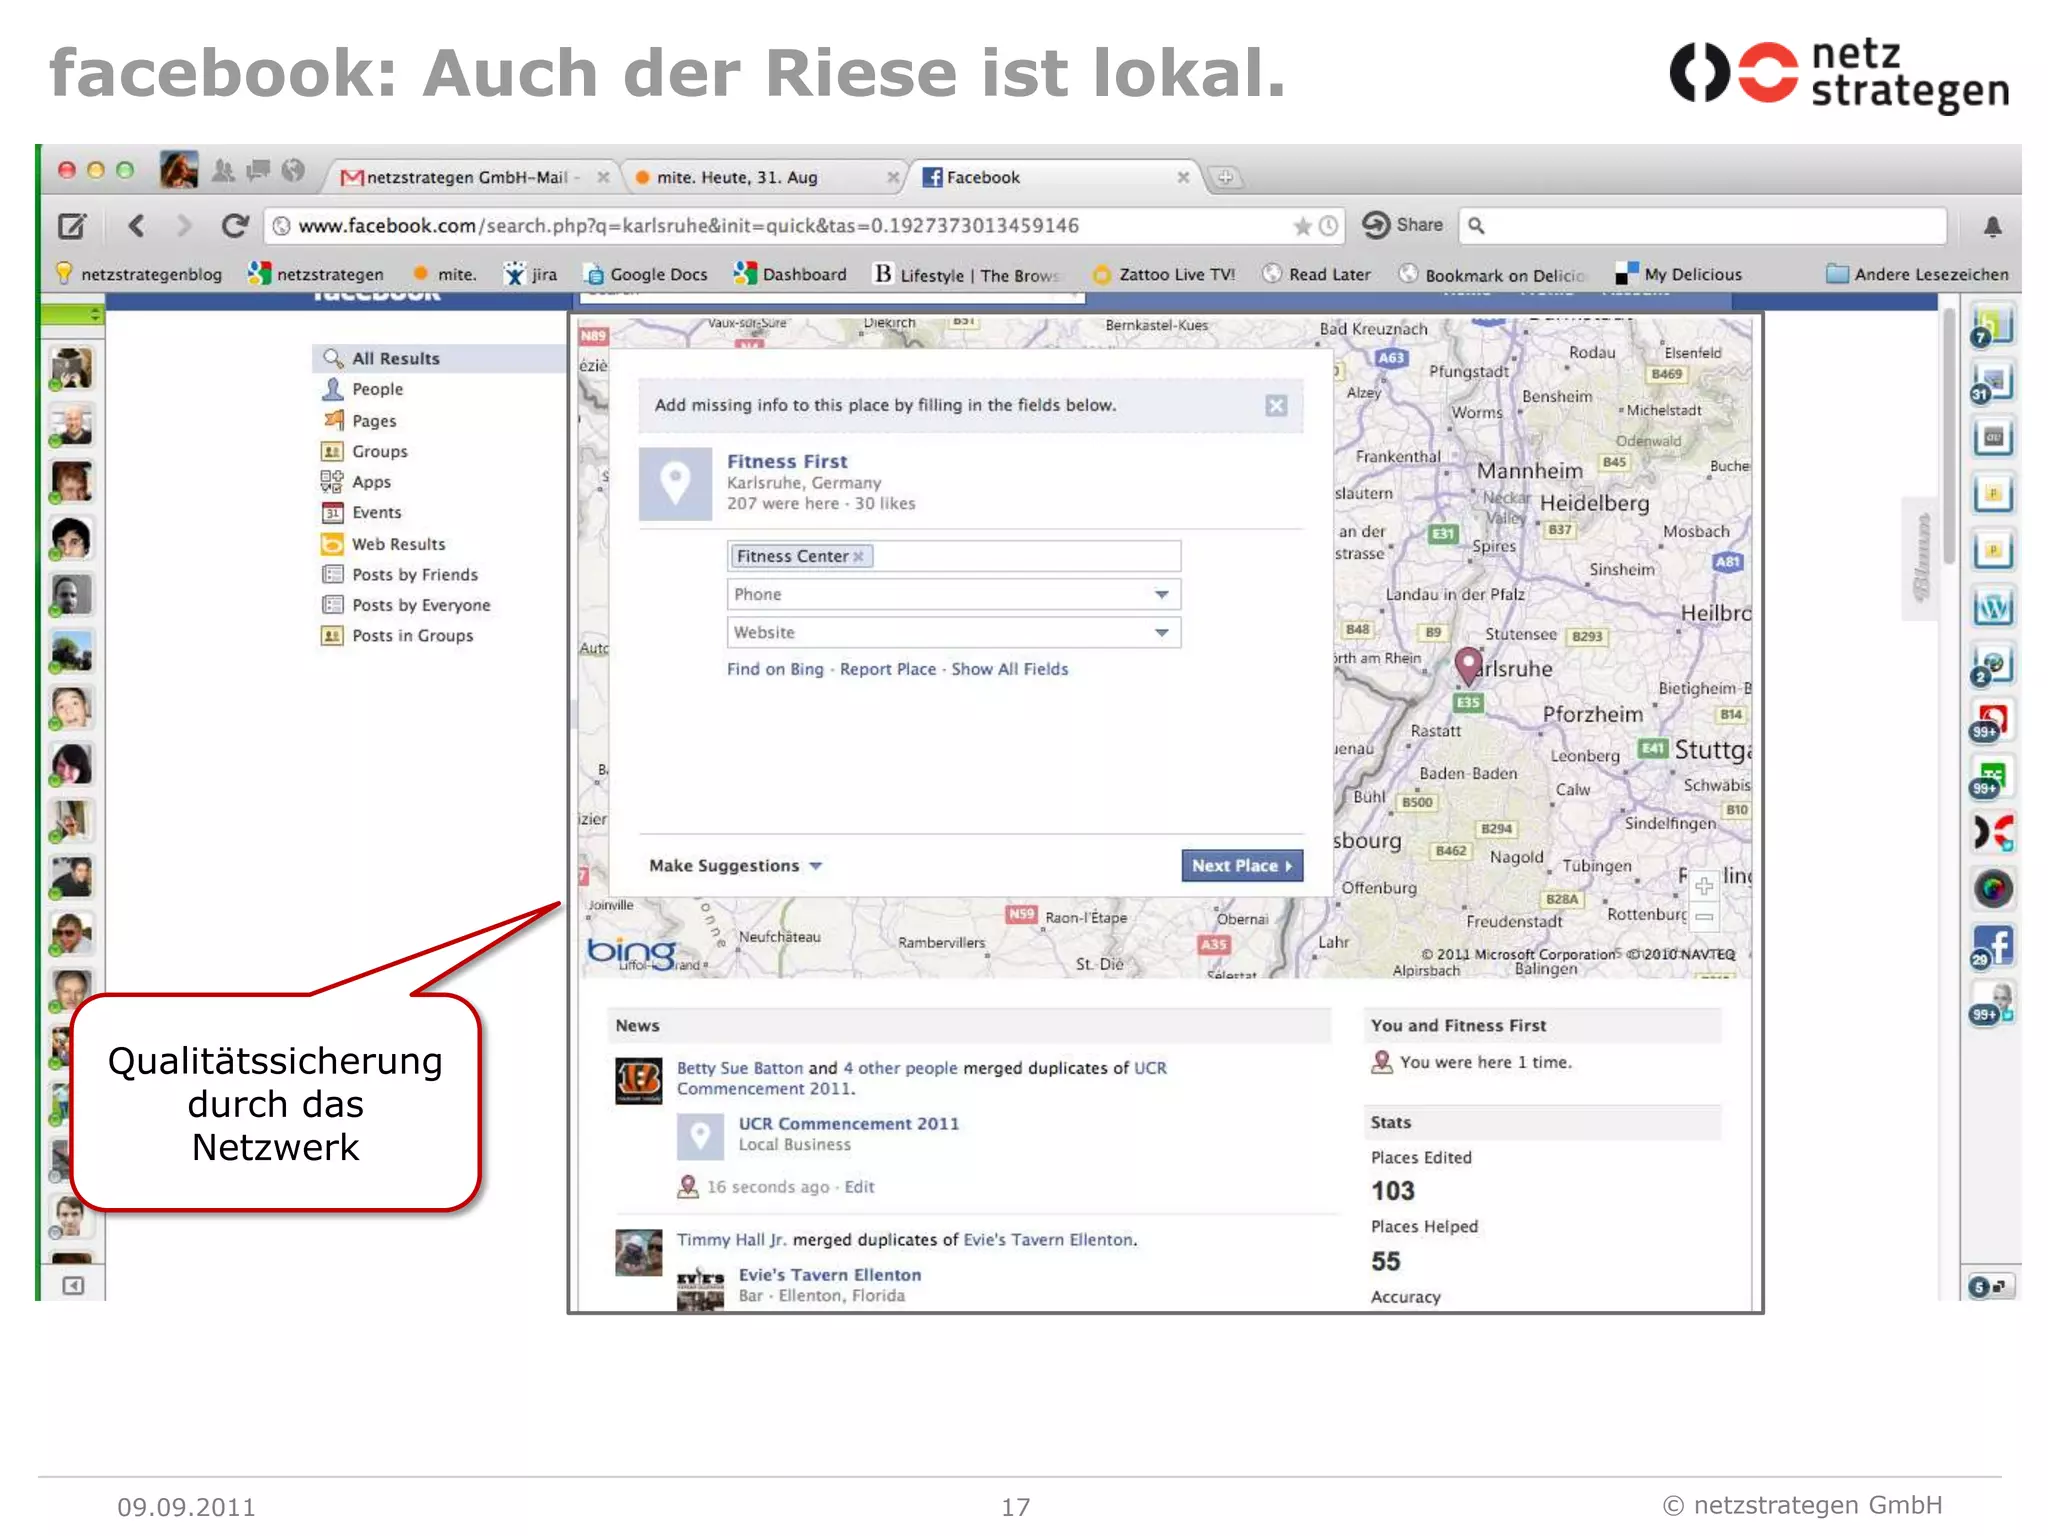Click the bookmark star in the address bar

point(1302,226)
